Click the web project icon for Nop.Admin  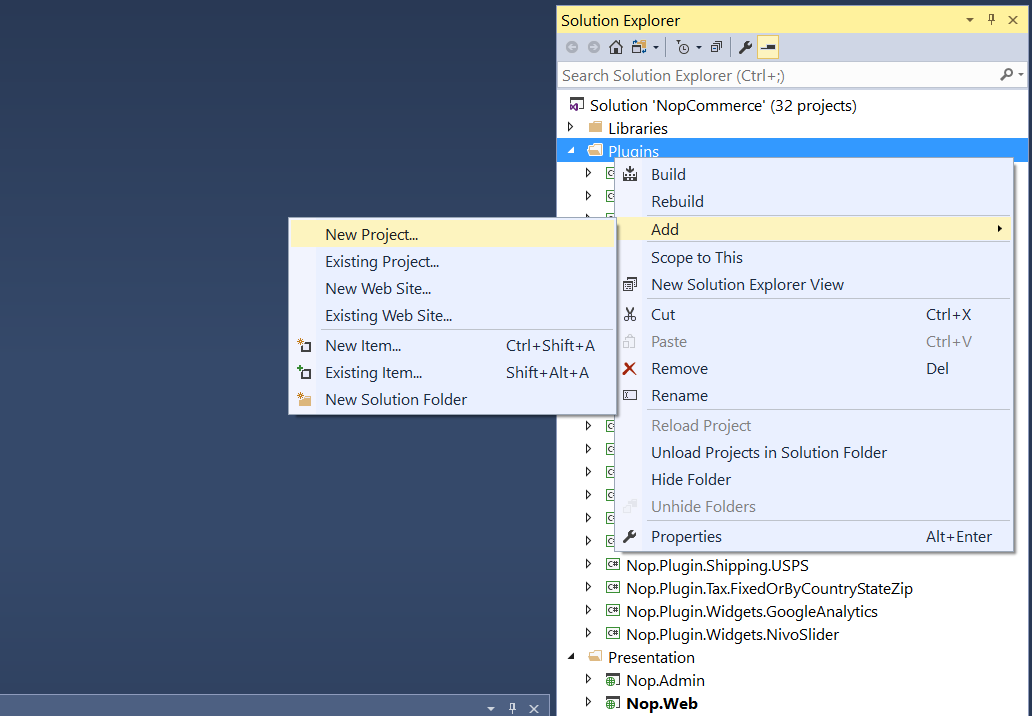pos(613,680)
